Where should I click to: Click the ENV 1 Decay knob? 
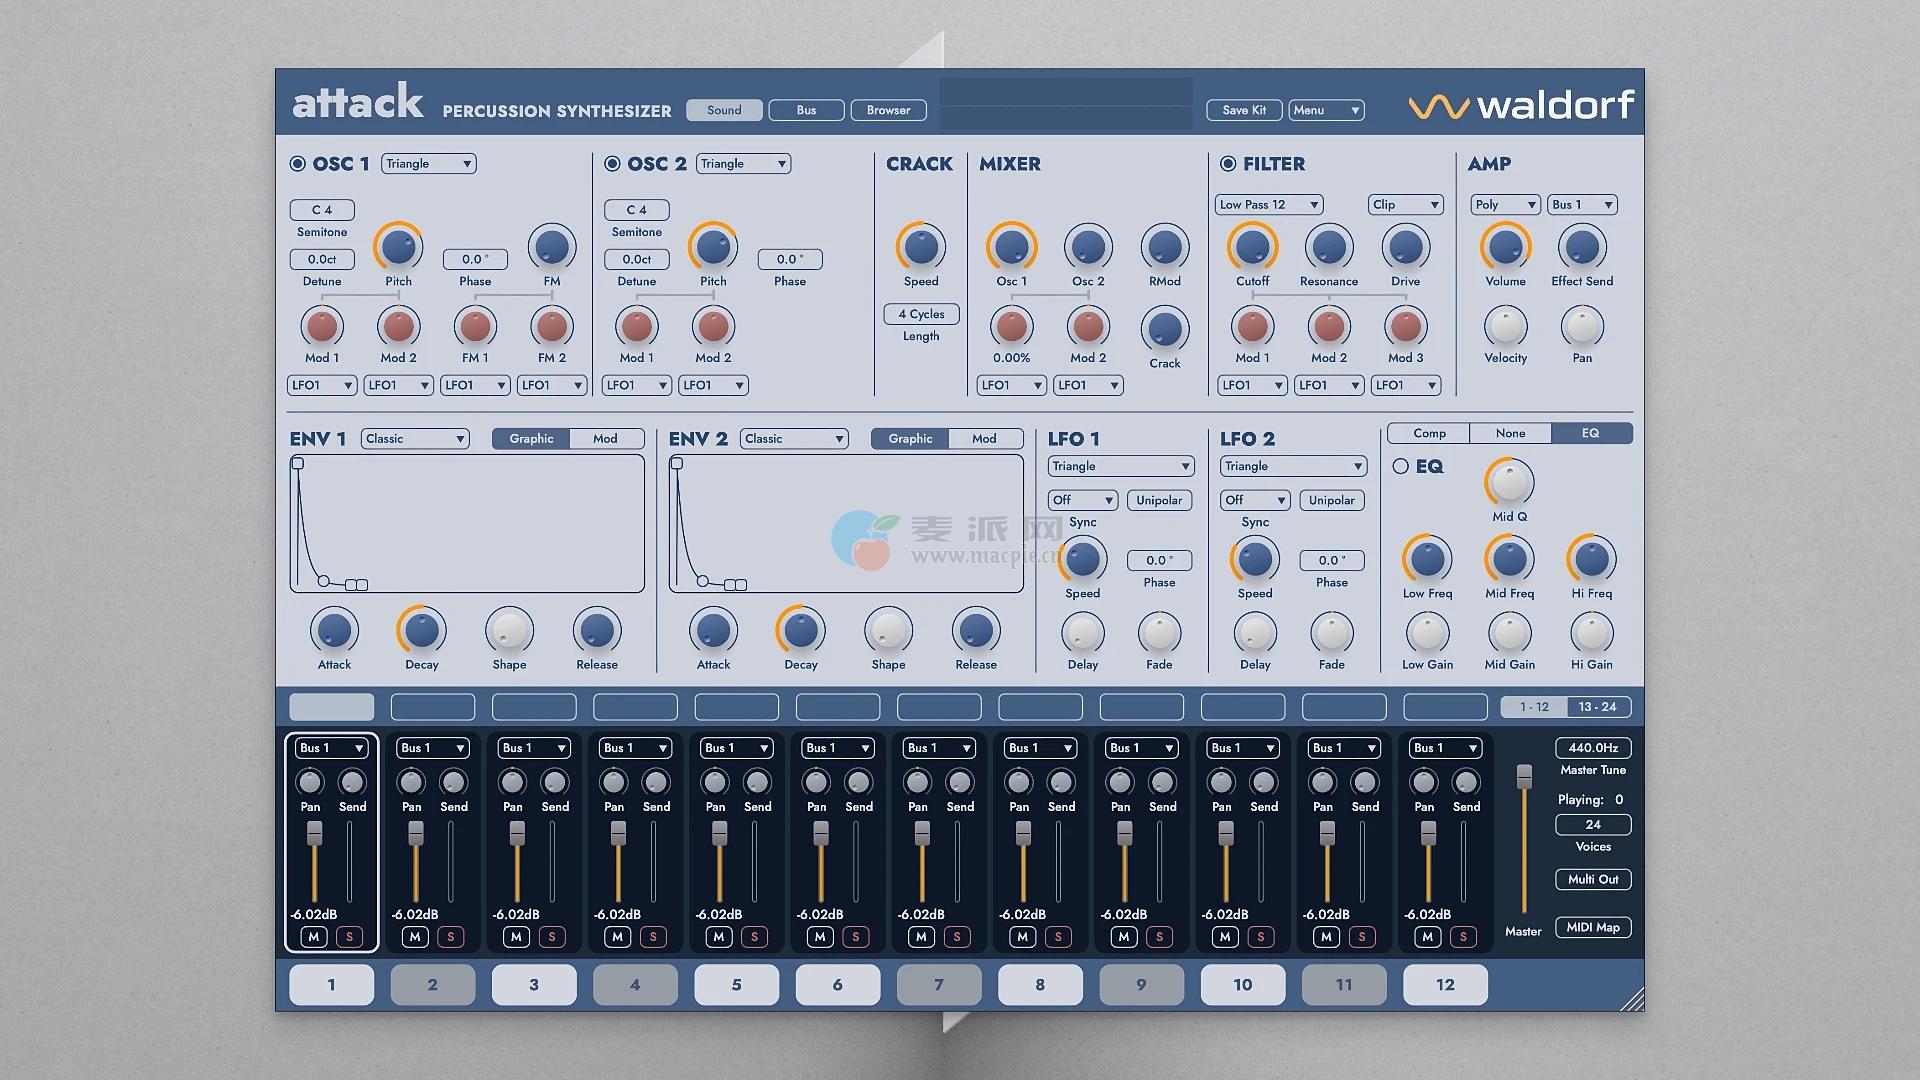click(421, 631)
